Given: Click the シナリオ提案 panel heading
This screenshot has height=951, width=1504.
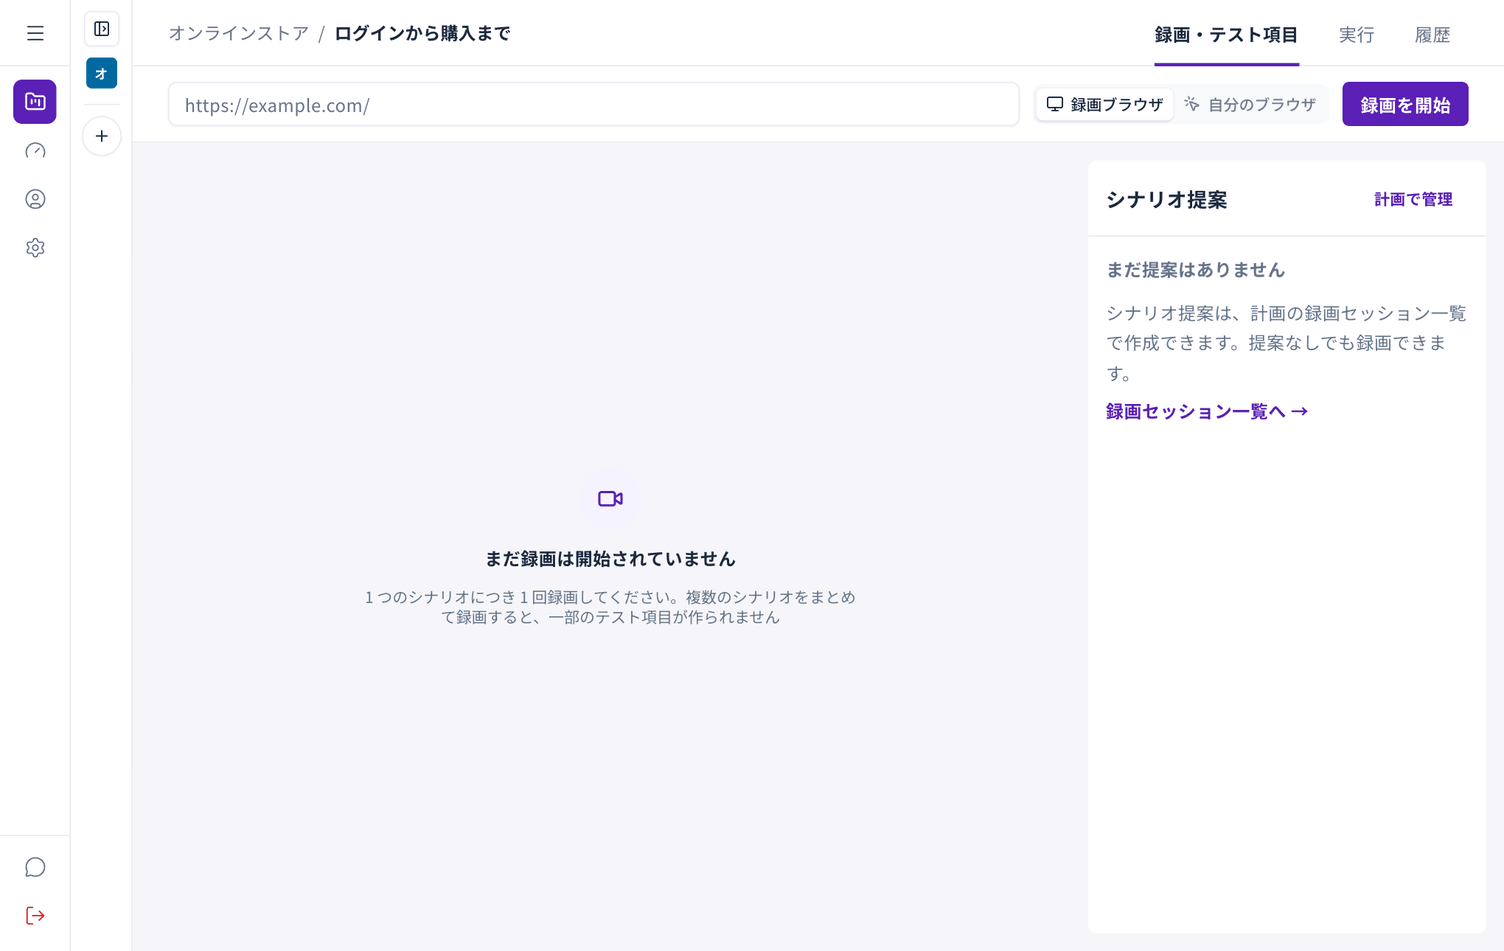Looking at the screenshot, I should (x=1166, y=199).
